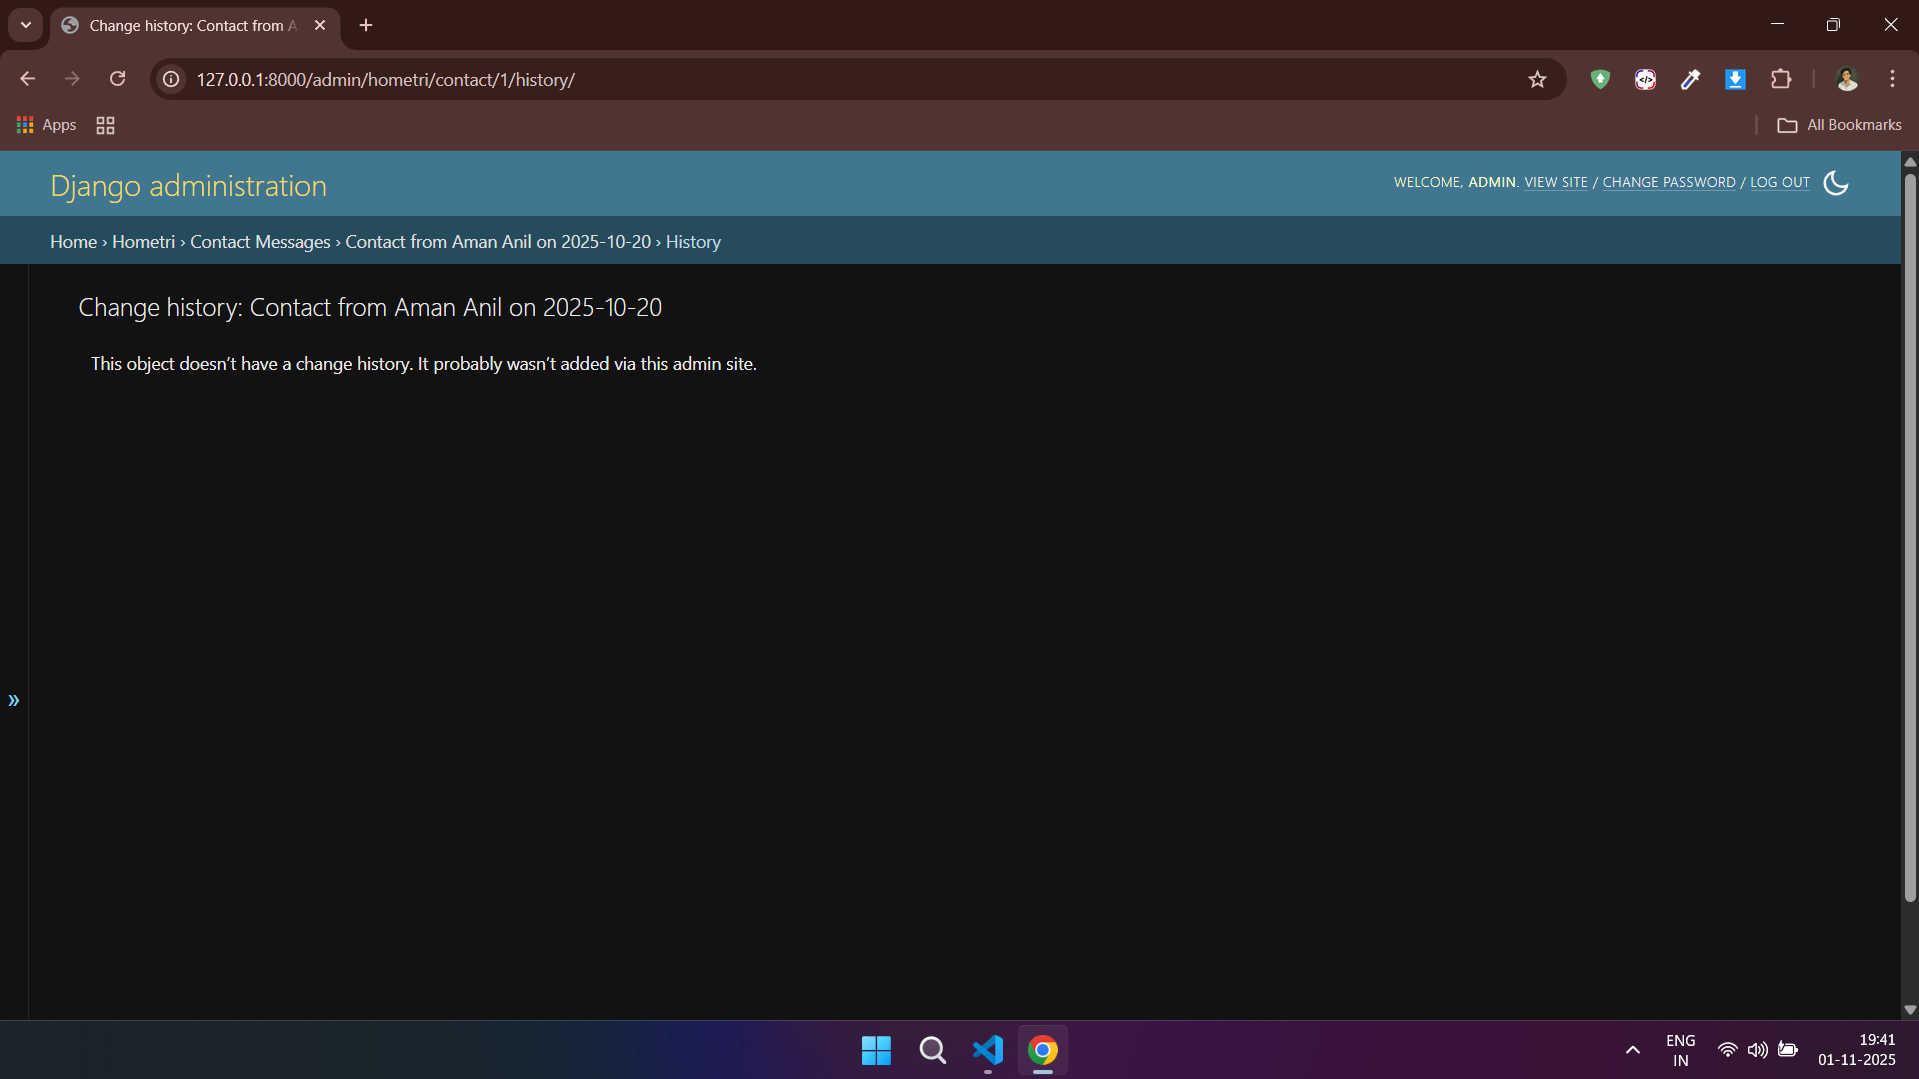Click the History breadcrumb text
Image resolution: width=1919 pixels, height=1079 pixels.
point(693,242)
